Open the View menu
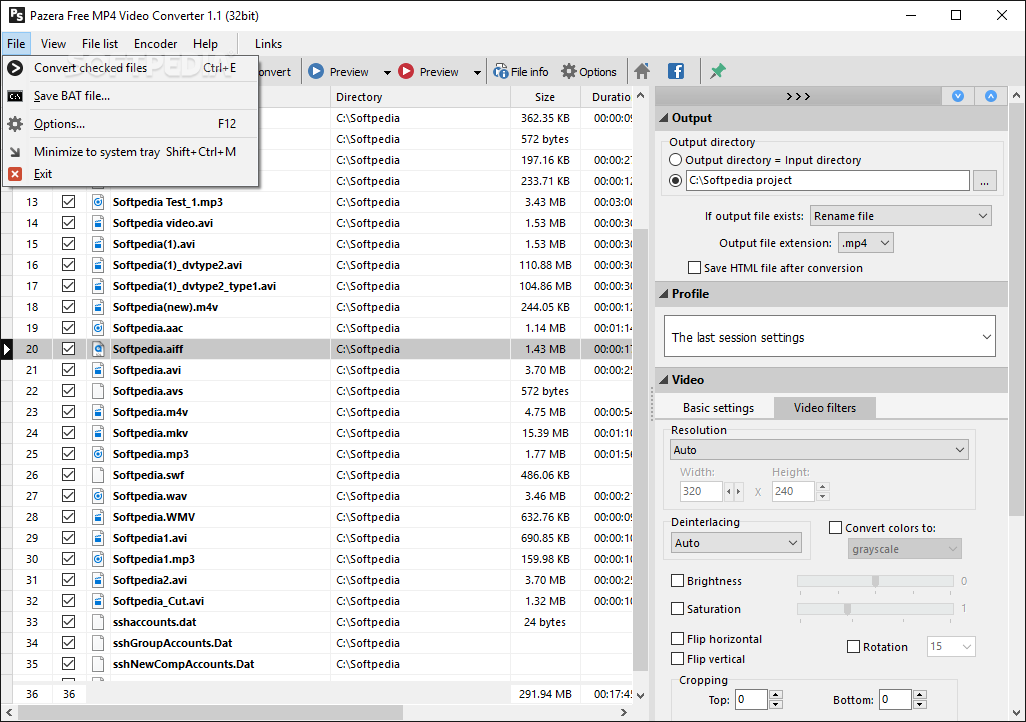Image resolution: width=1026 pixels, height=722 pixels. 53,44
